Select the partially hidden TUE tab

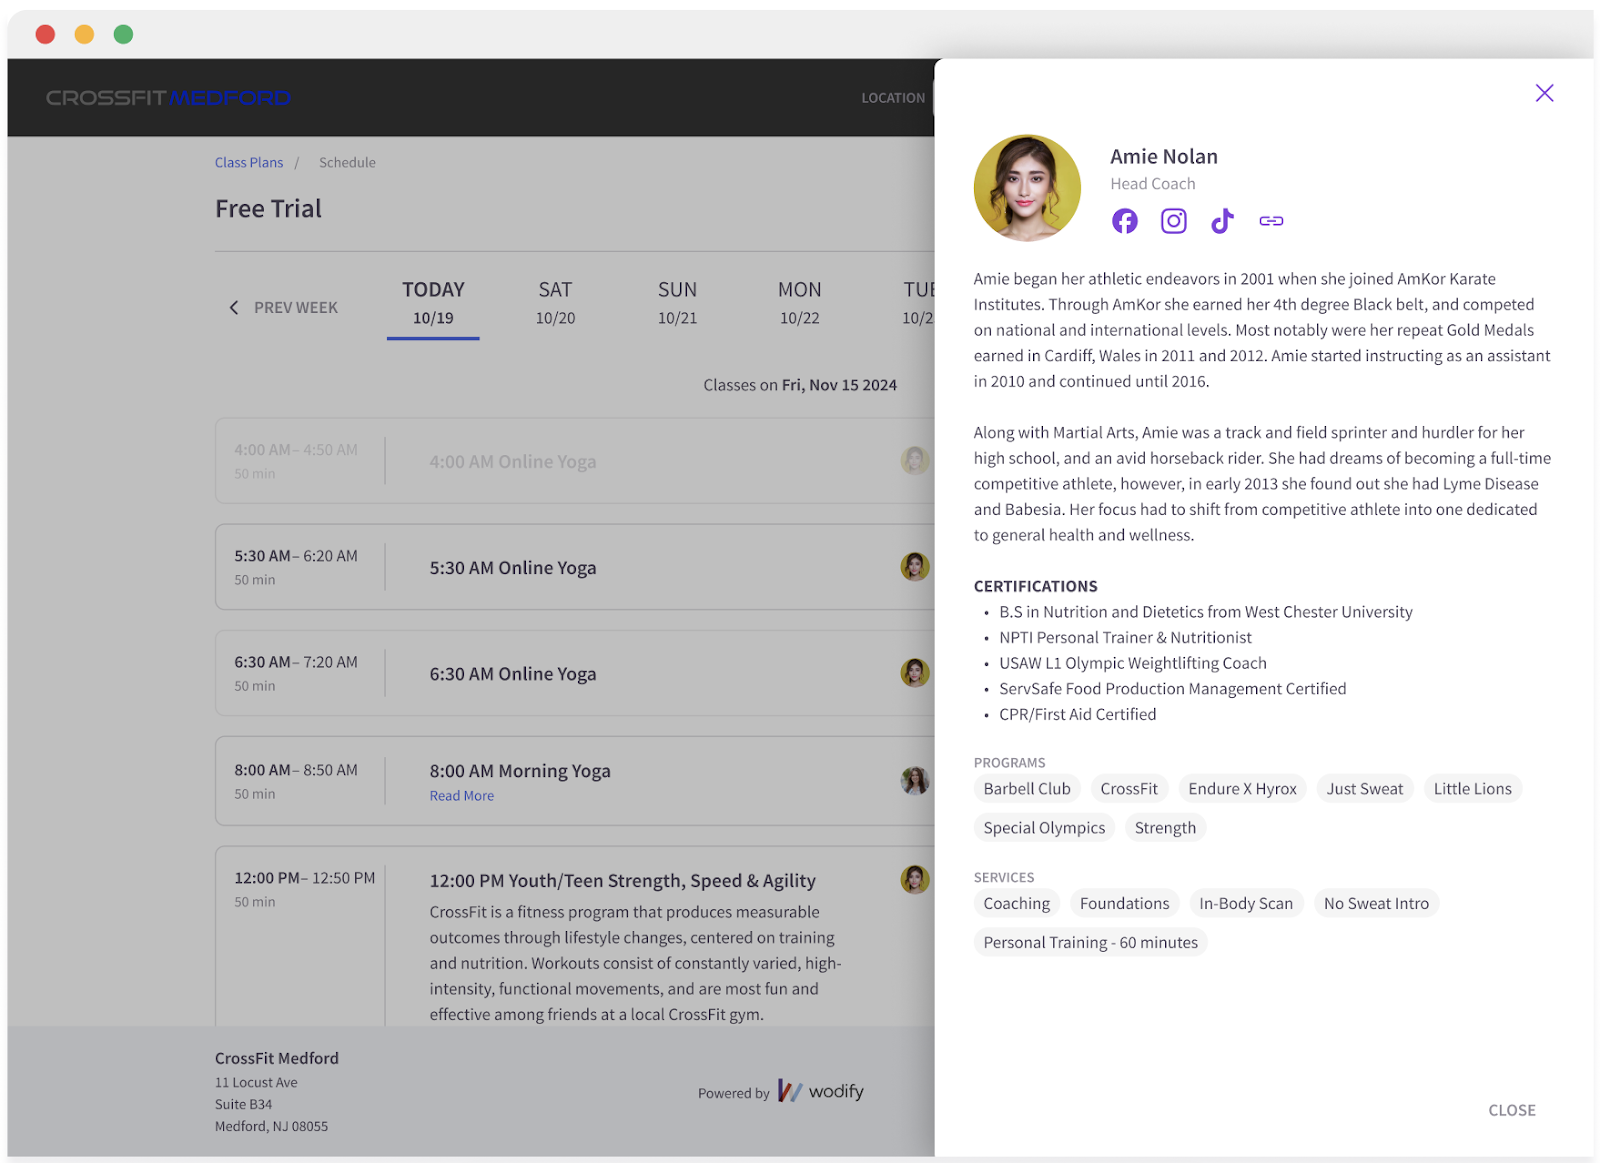[917, 303]
